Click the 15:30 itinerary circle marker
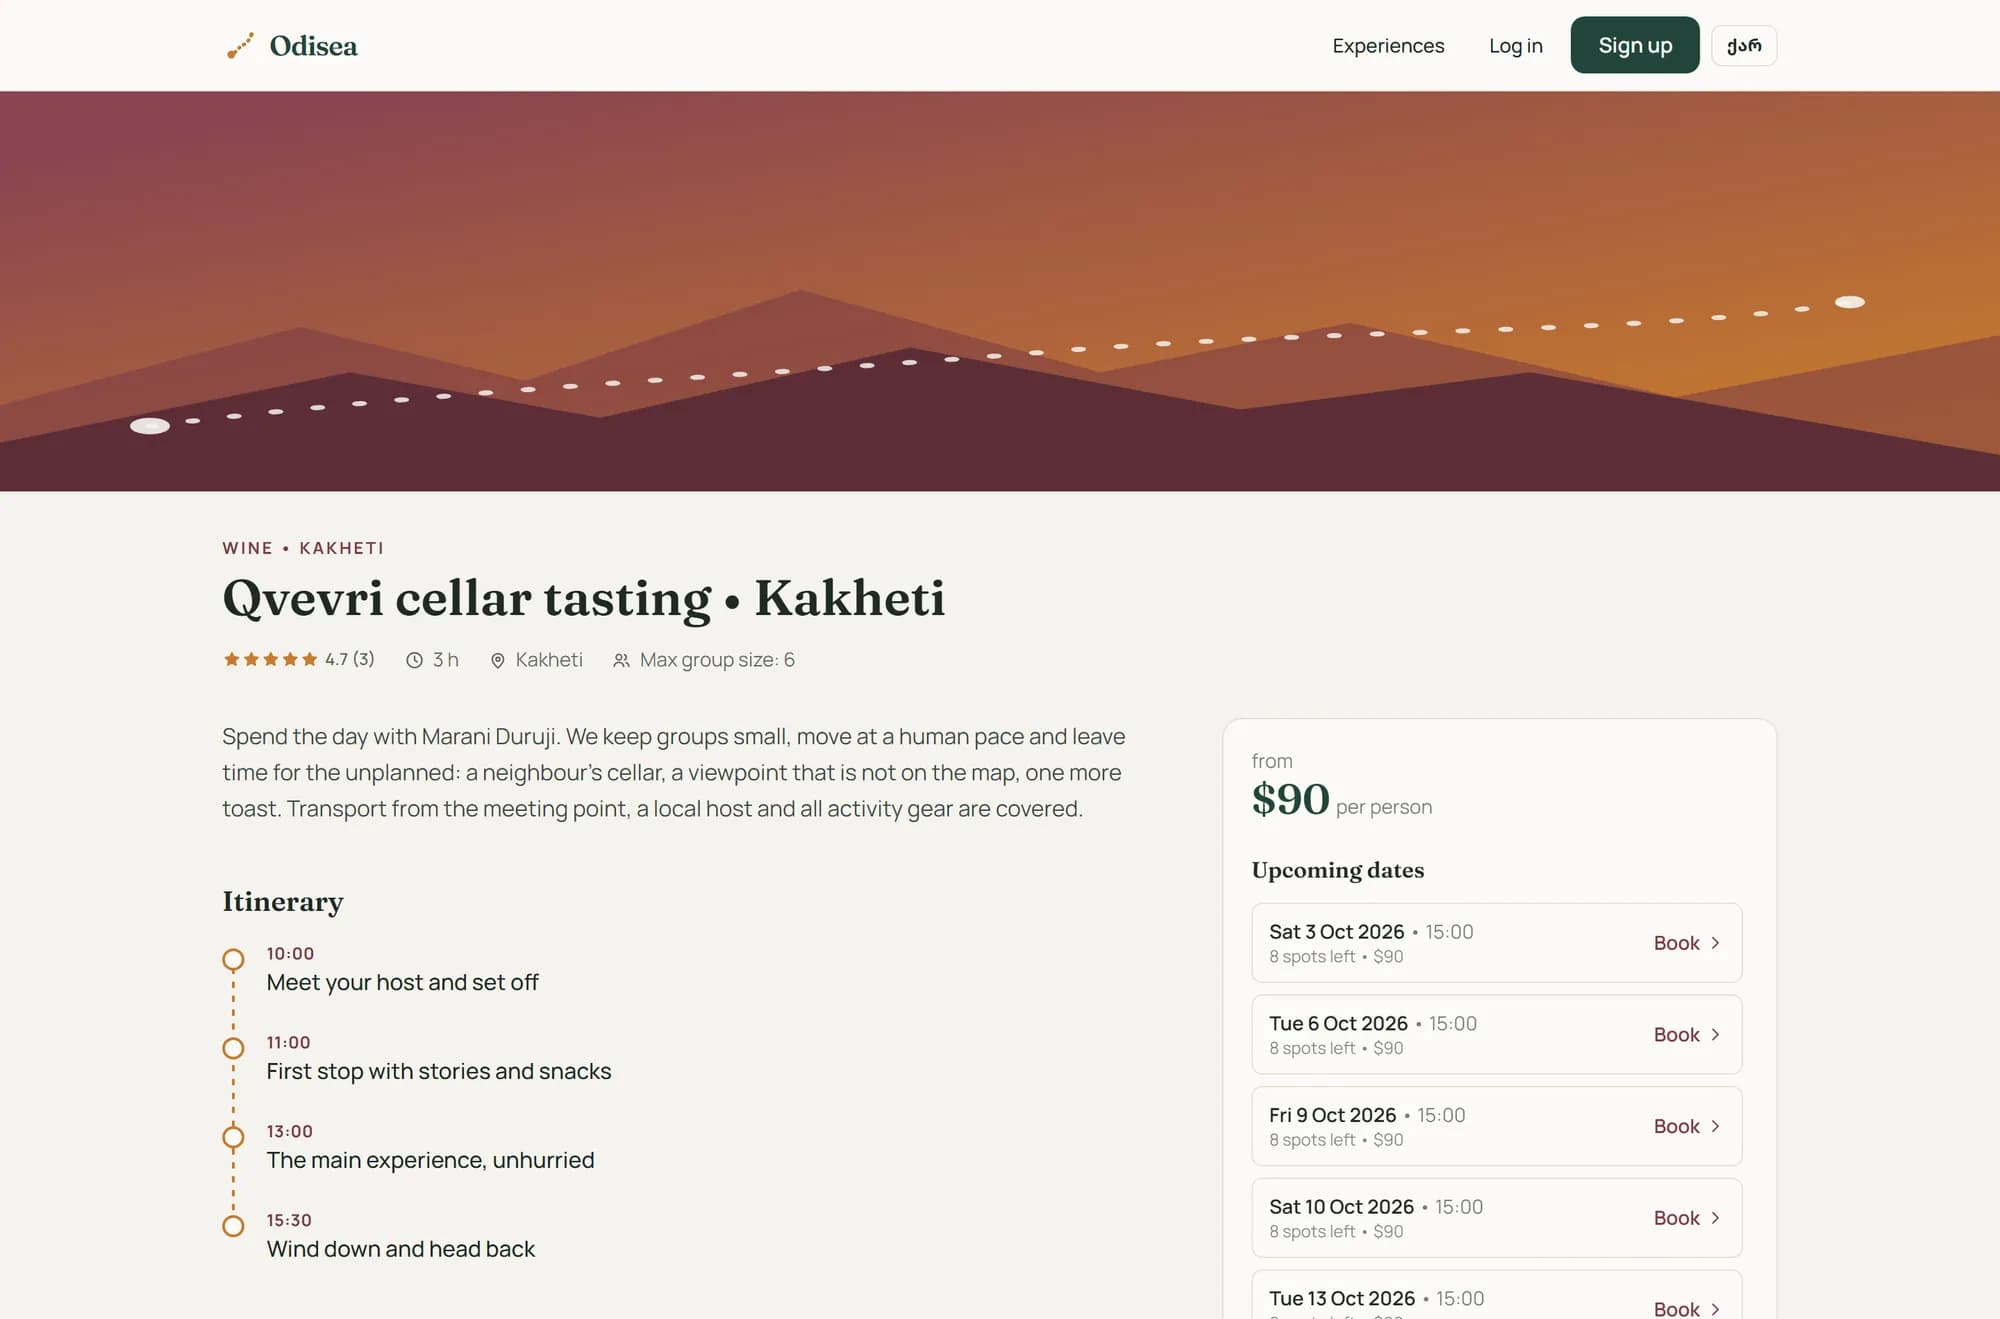The width and height of the screenshot is (2000, 1319). pos(233,1226)
